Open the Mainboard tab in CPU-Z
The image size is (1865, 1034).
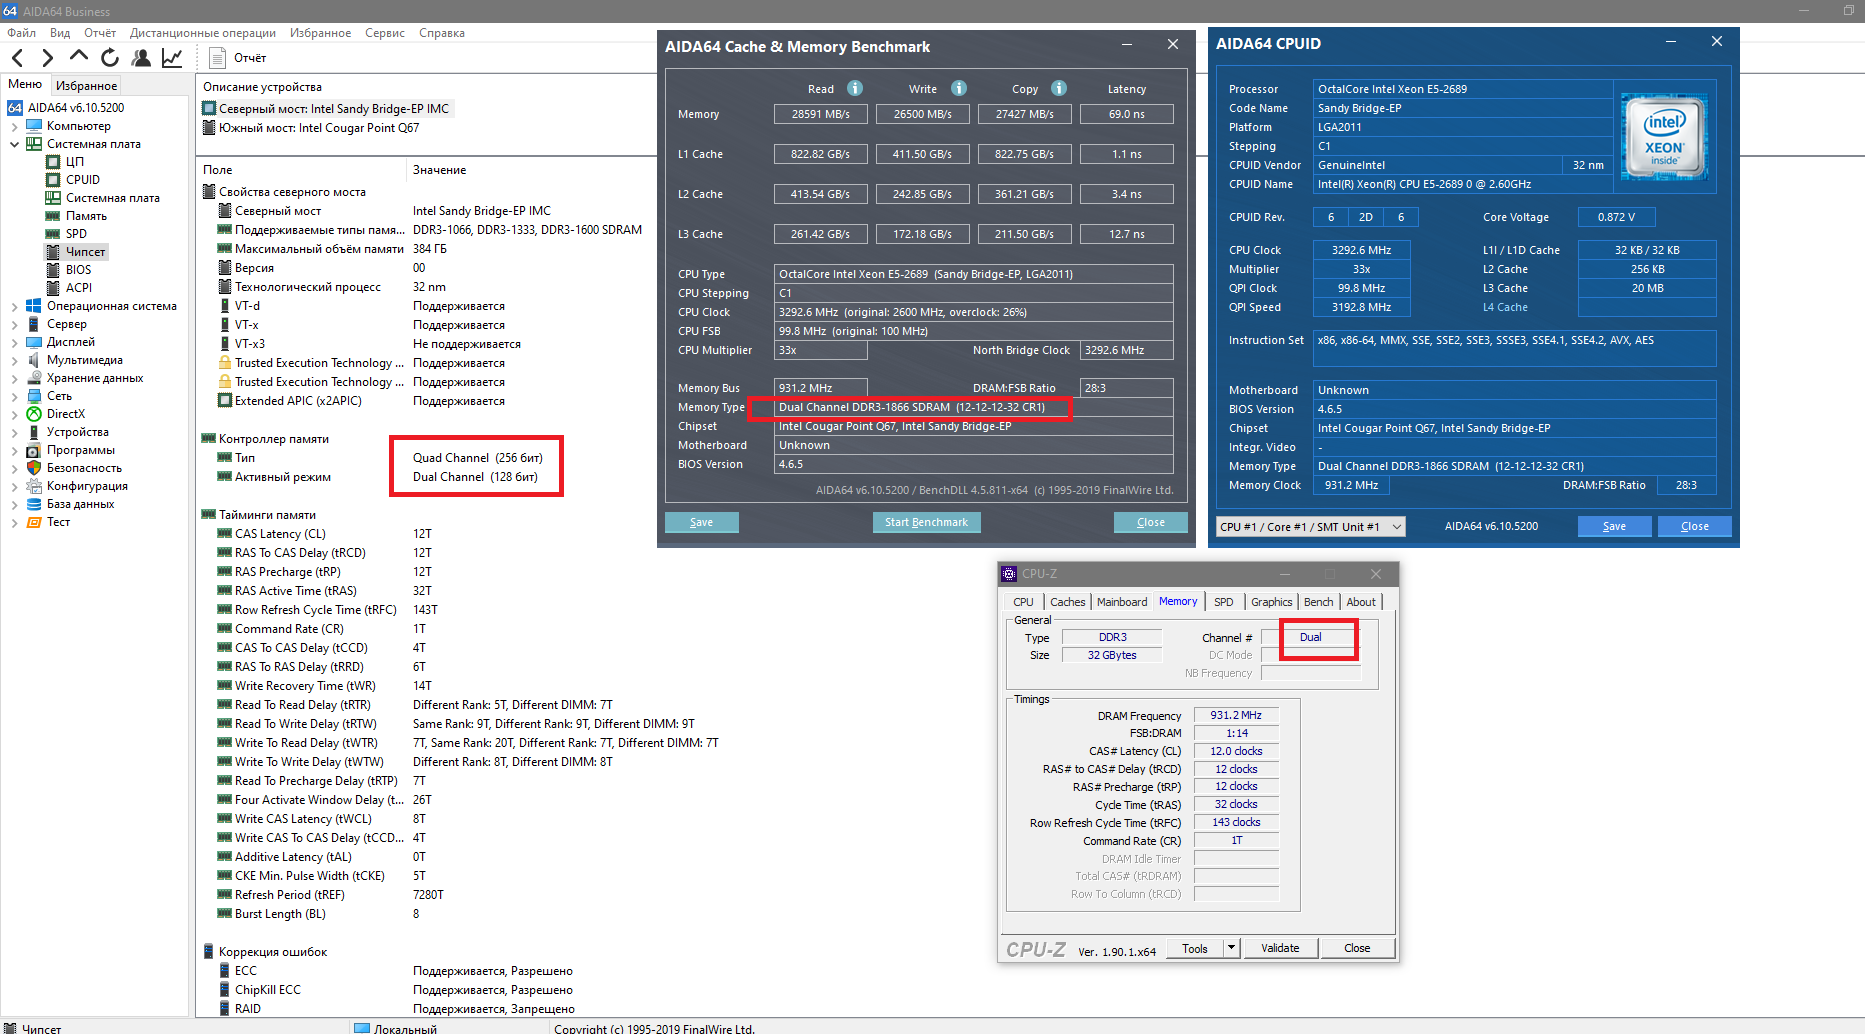coord(1122,602)
